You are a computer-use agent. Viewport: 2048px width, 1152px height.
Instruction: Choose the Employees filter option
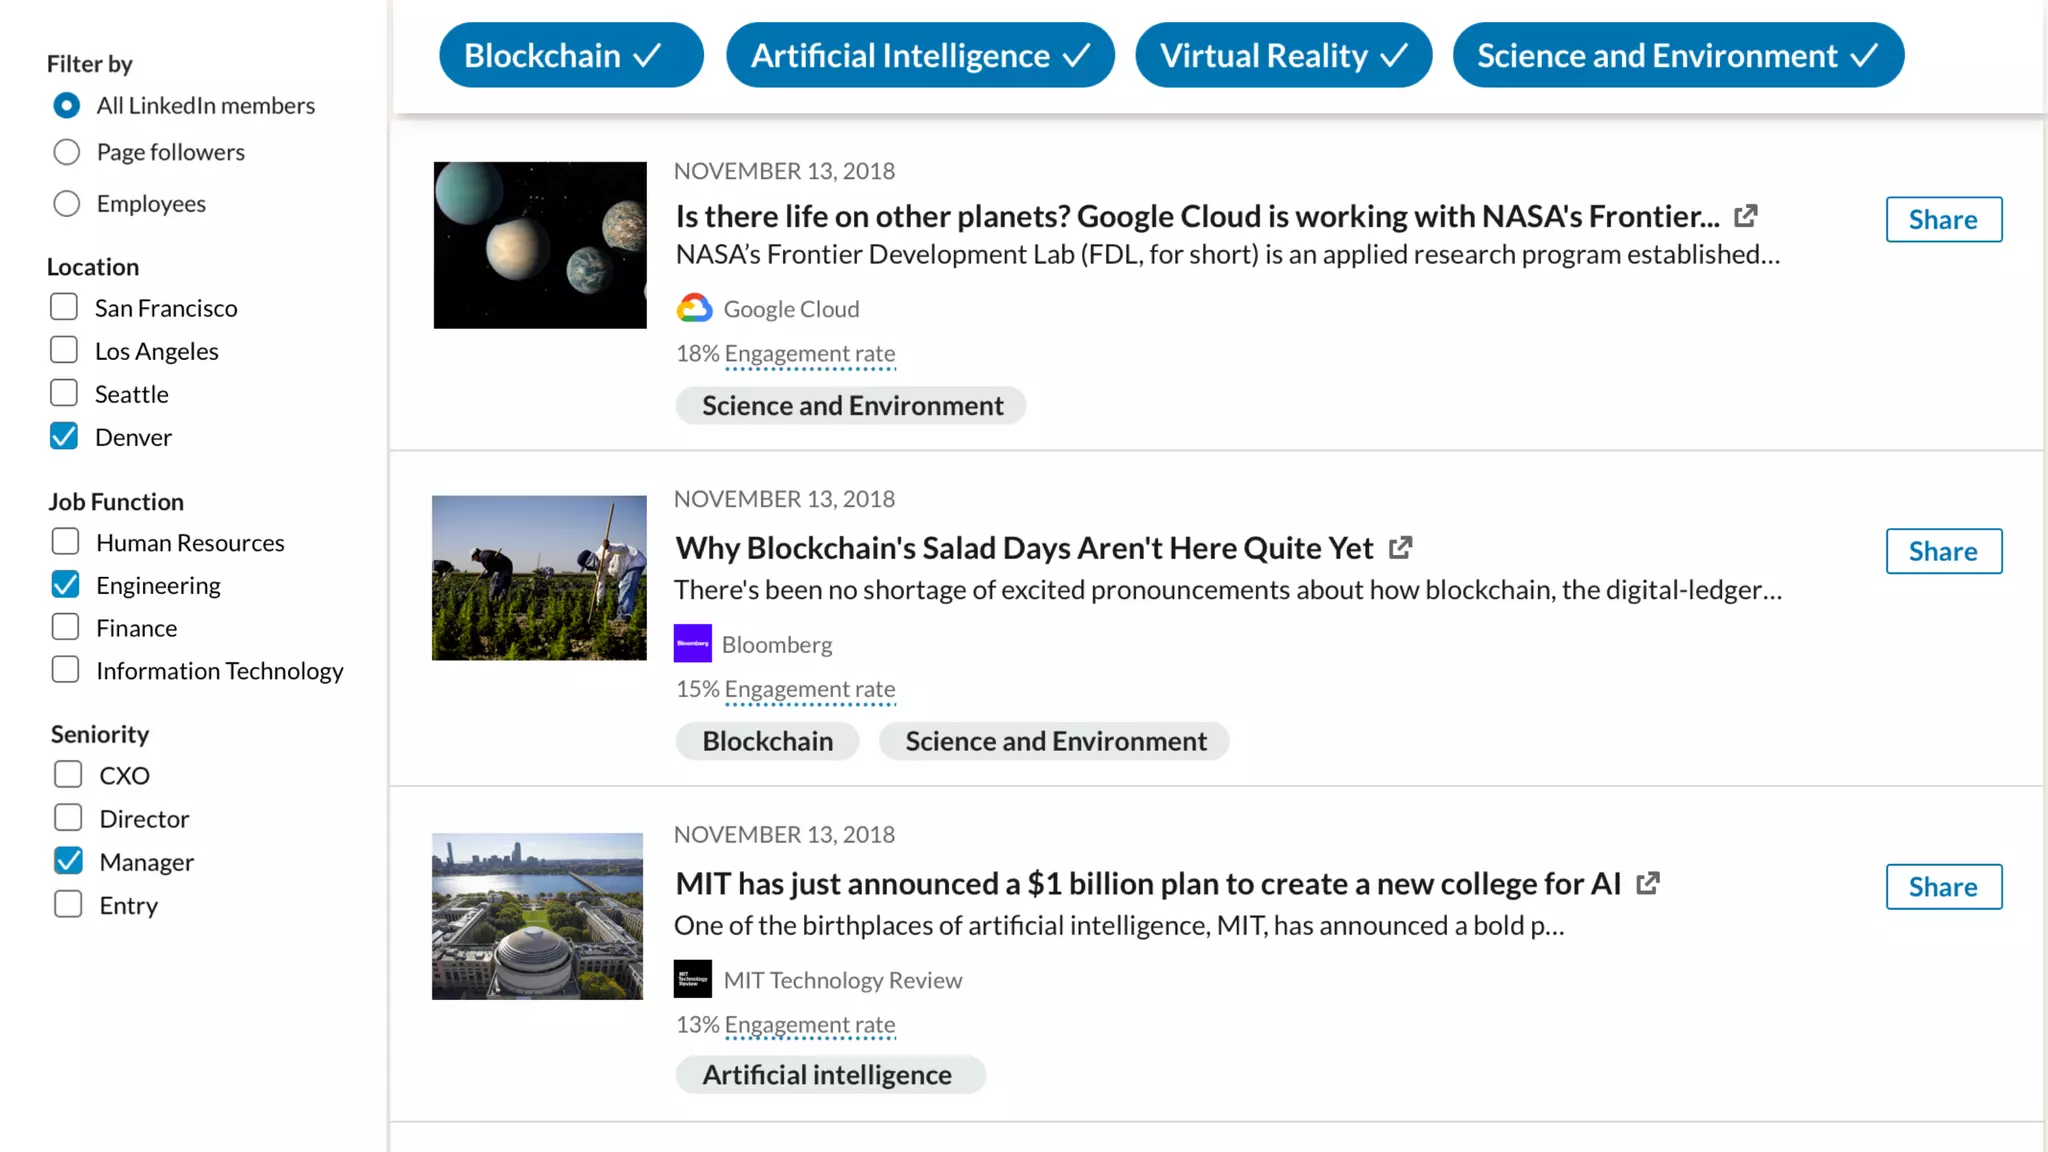pyautogui.click(x=67, y=204)
